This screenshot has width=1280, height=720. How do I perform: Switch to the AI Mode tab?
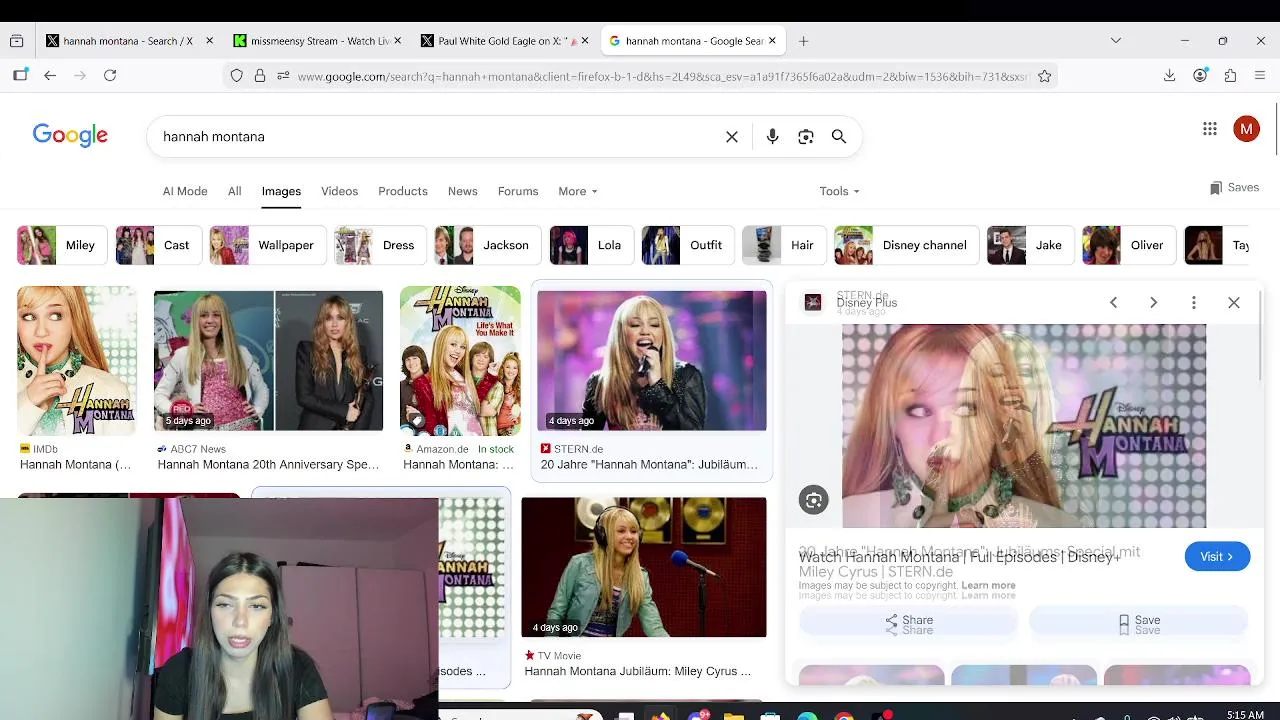185,191
